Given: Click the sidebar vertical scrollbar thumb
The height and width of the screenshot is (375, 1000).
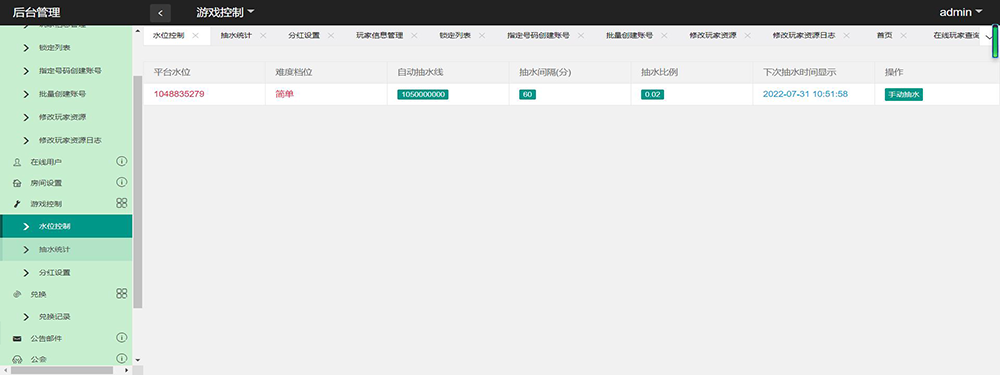Looking at the screenshot, I should 137,191.
